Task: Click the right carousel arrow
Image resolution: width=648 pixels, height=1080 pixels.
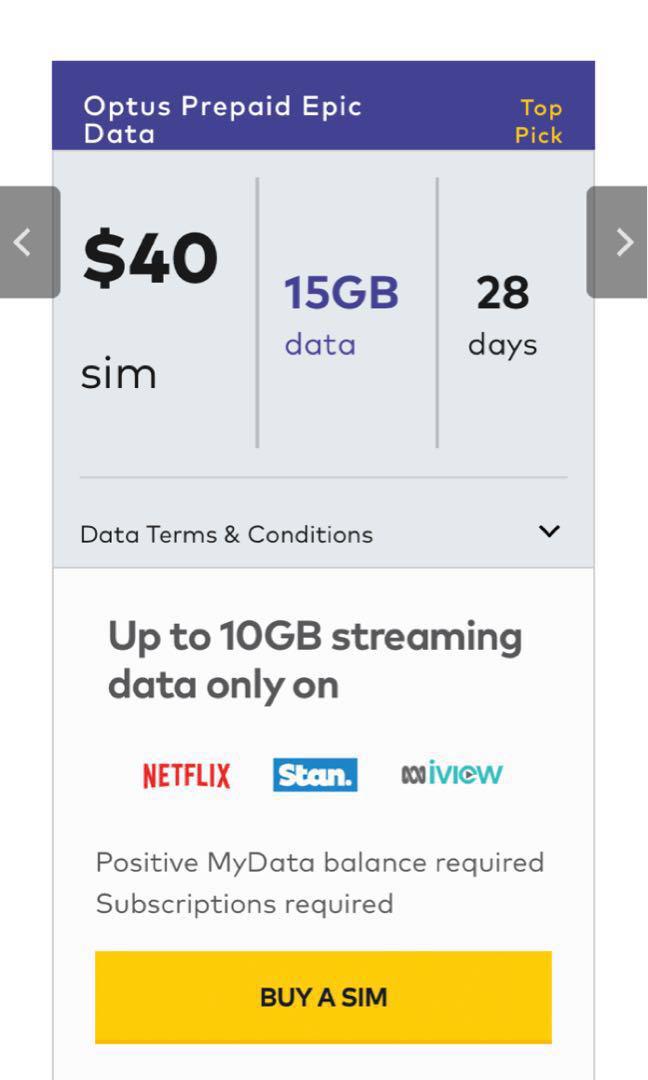Action: point(623,240)
